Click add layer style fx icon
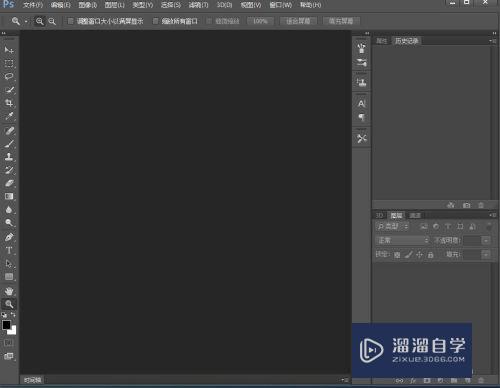Image resolution: width=500 pixels, height=388 pixels. tap(413, 380)
